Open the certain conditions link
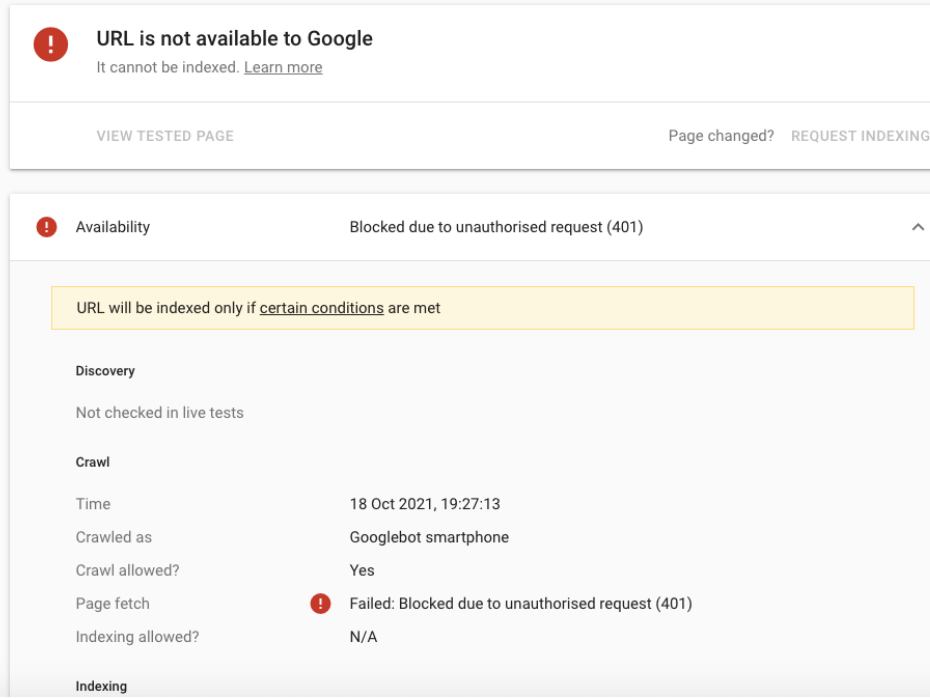Viewport: 930px width, 698px height. [321, 308]
